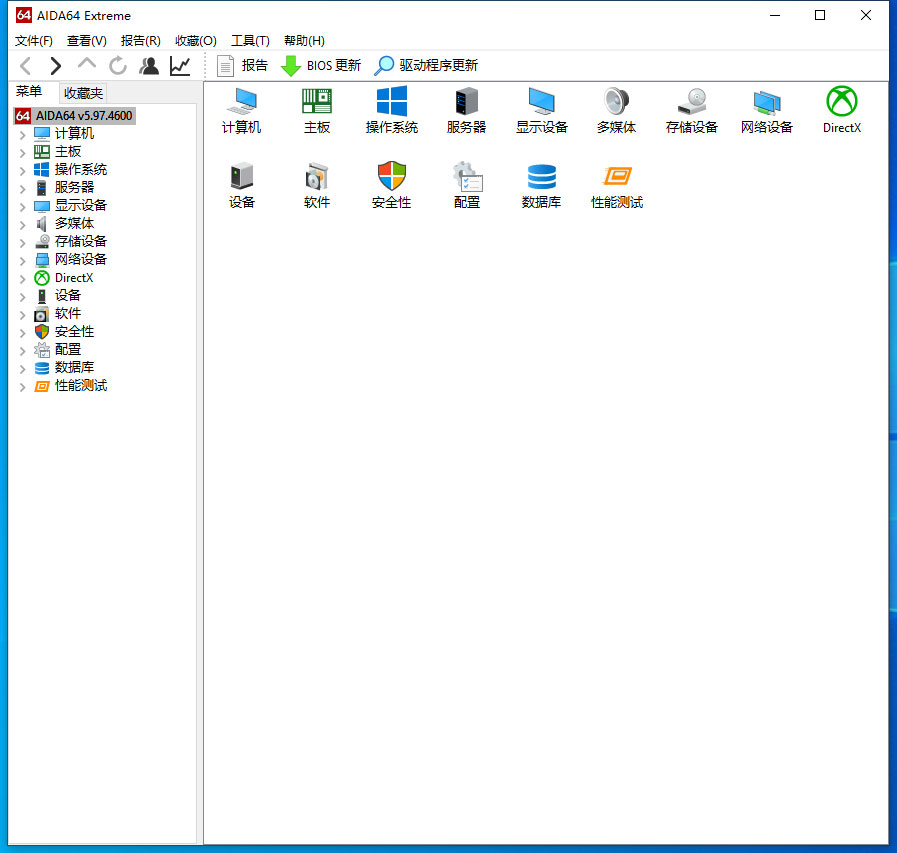Viewport: 897px width, 853px height.
Task: Click the BIOS 更新 button
Action: coord(321,66)
